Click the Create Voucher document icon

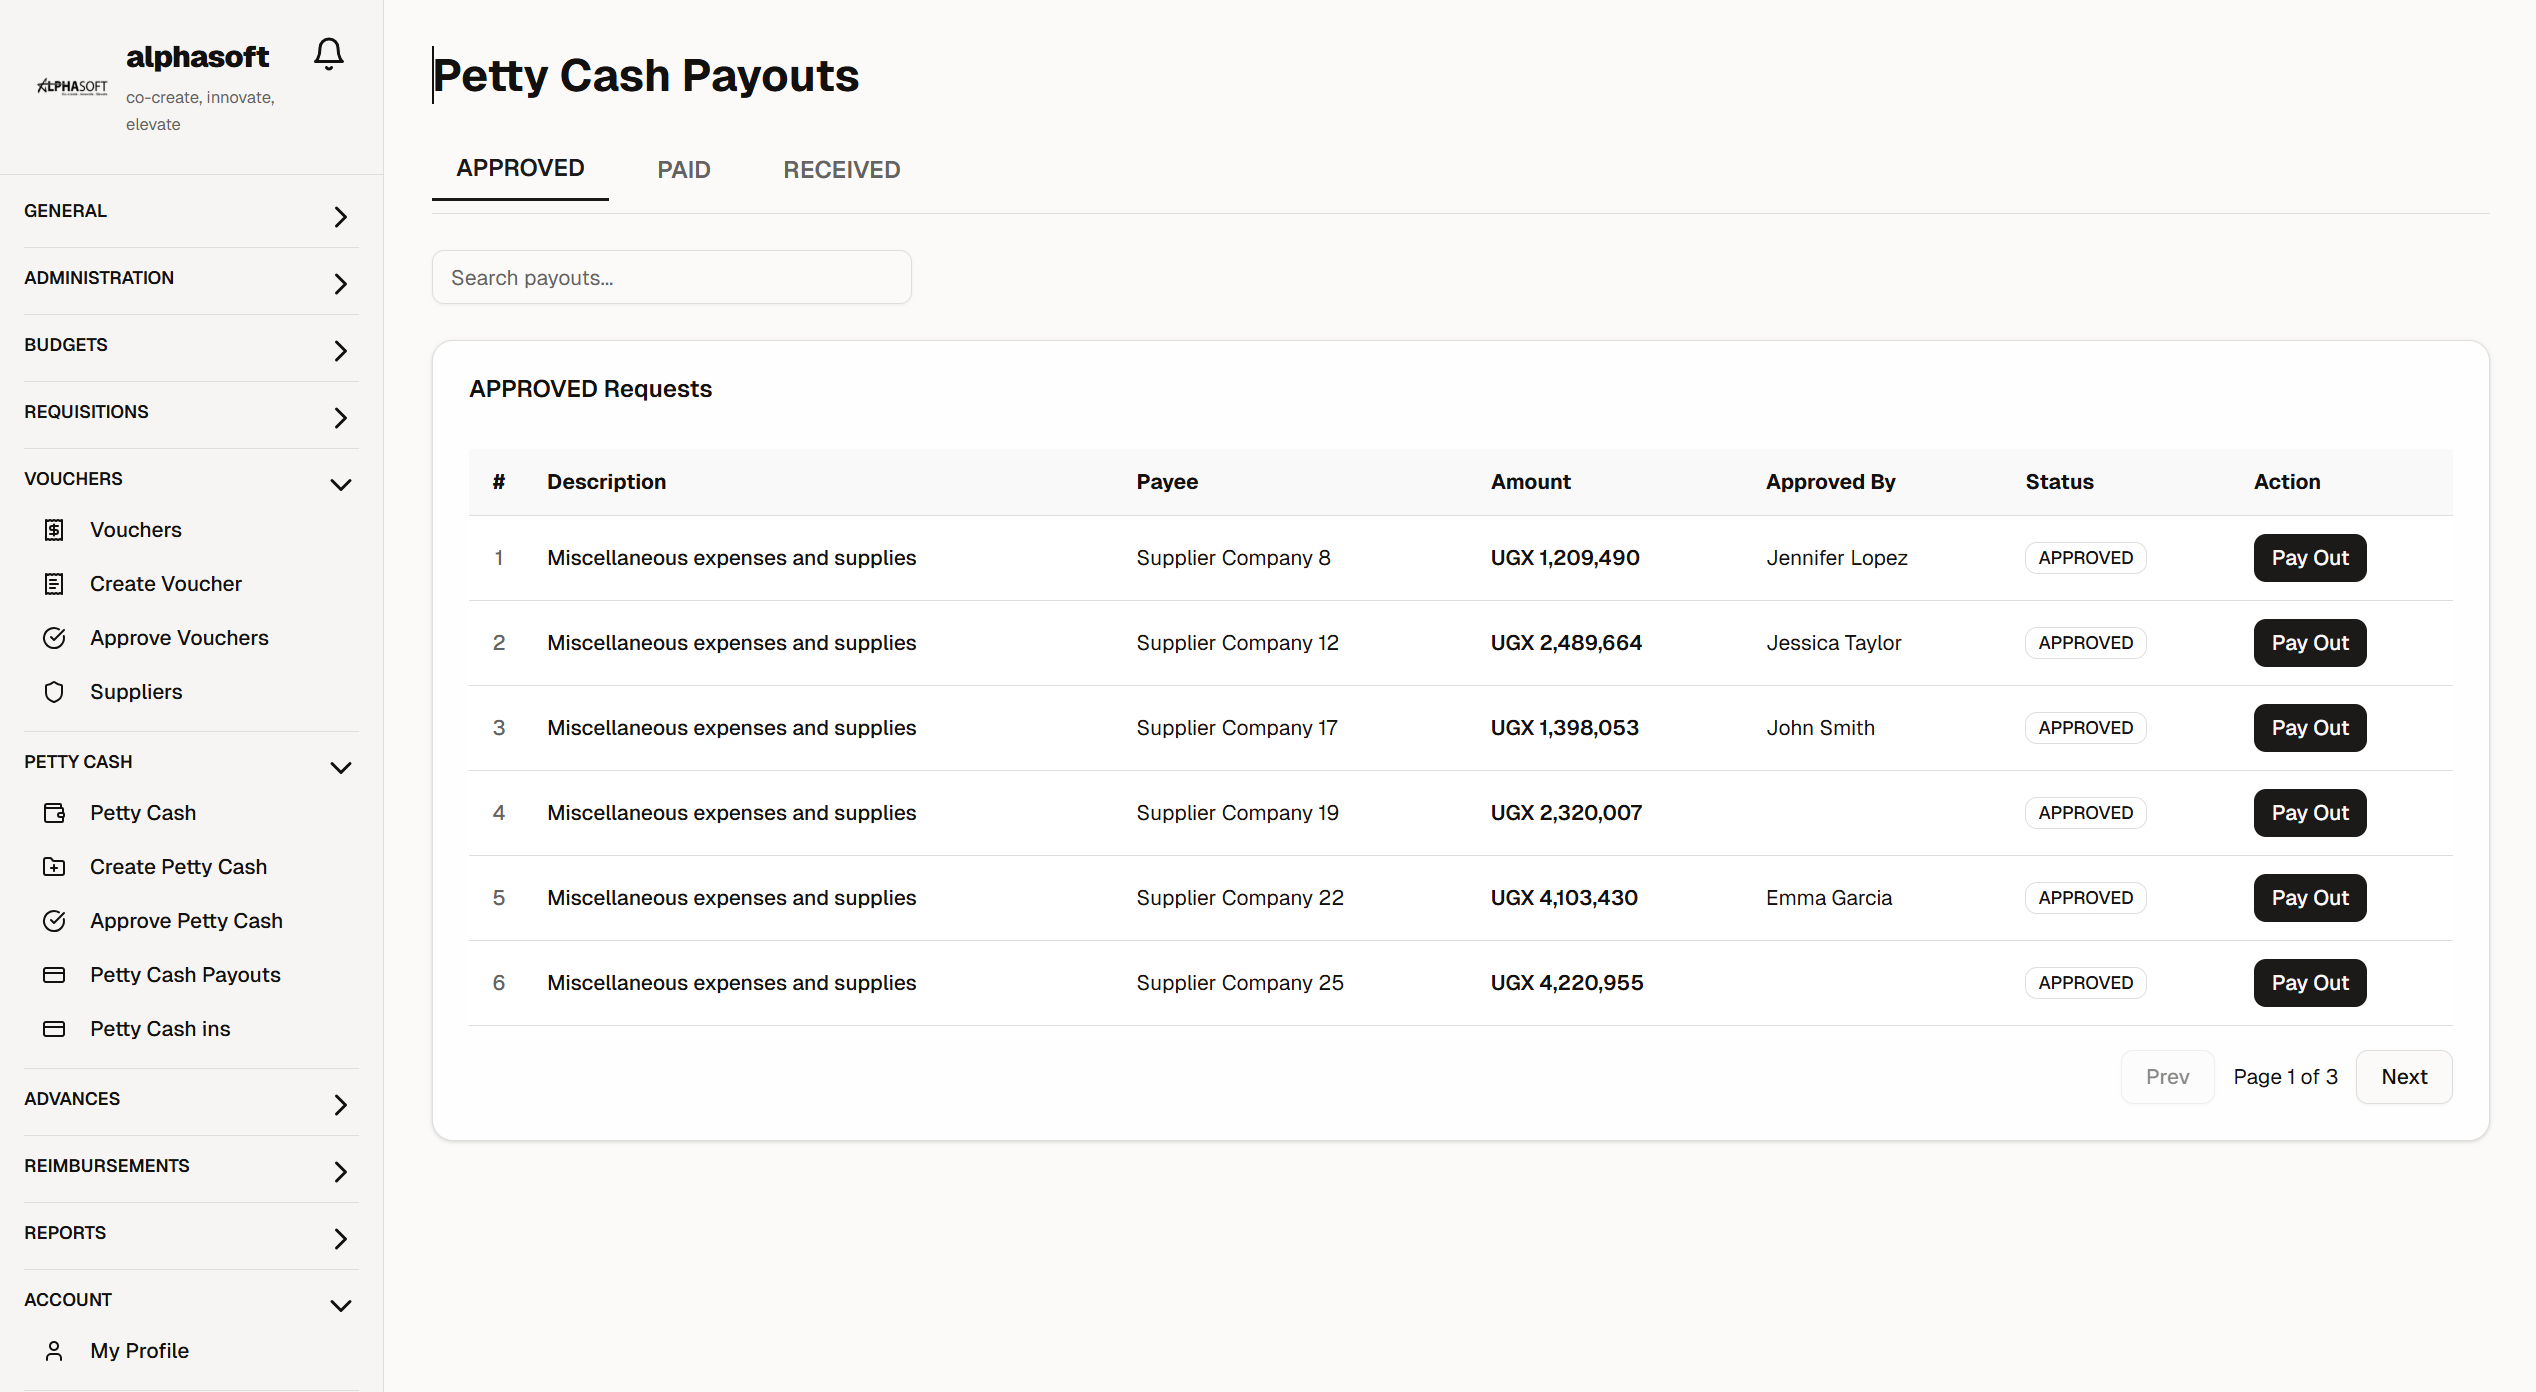tap(54, 584)
